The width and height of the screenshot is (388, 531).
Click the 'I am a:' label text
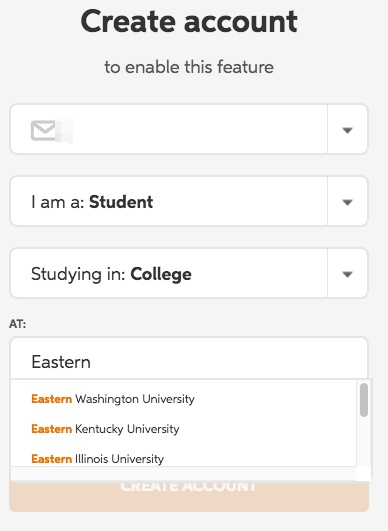pyautogui.click(x=58, y=202)
